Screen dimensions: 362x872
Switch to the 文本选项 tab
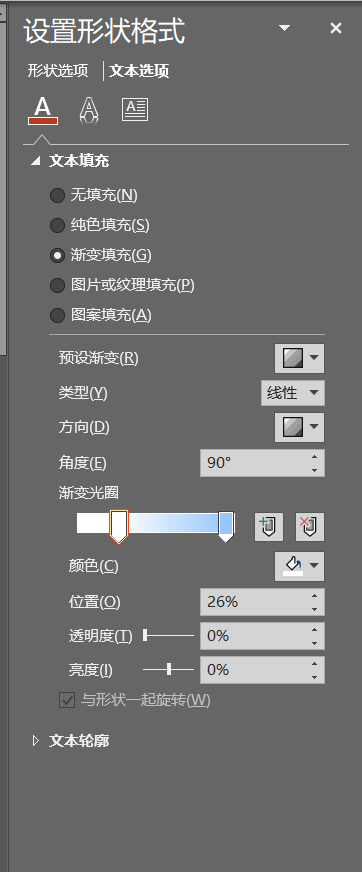click(x=139, y=71)
